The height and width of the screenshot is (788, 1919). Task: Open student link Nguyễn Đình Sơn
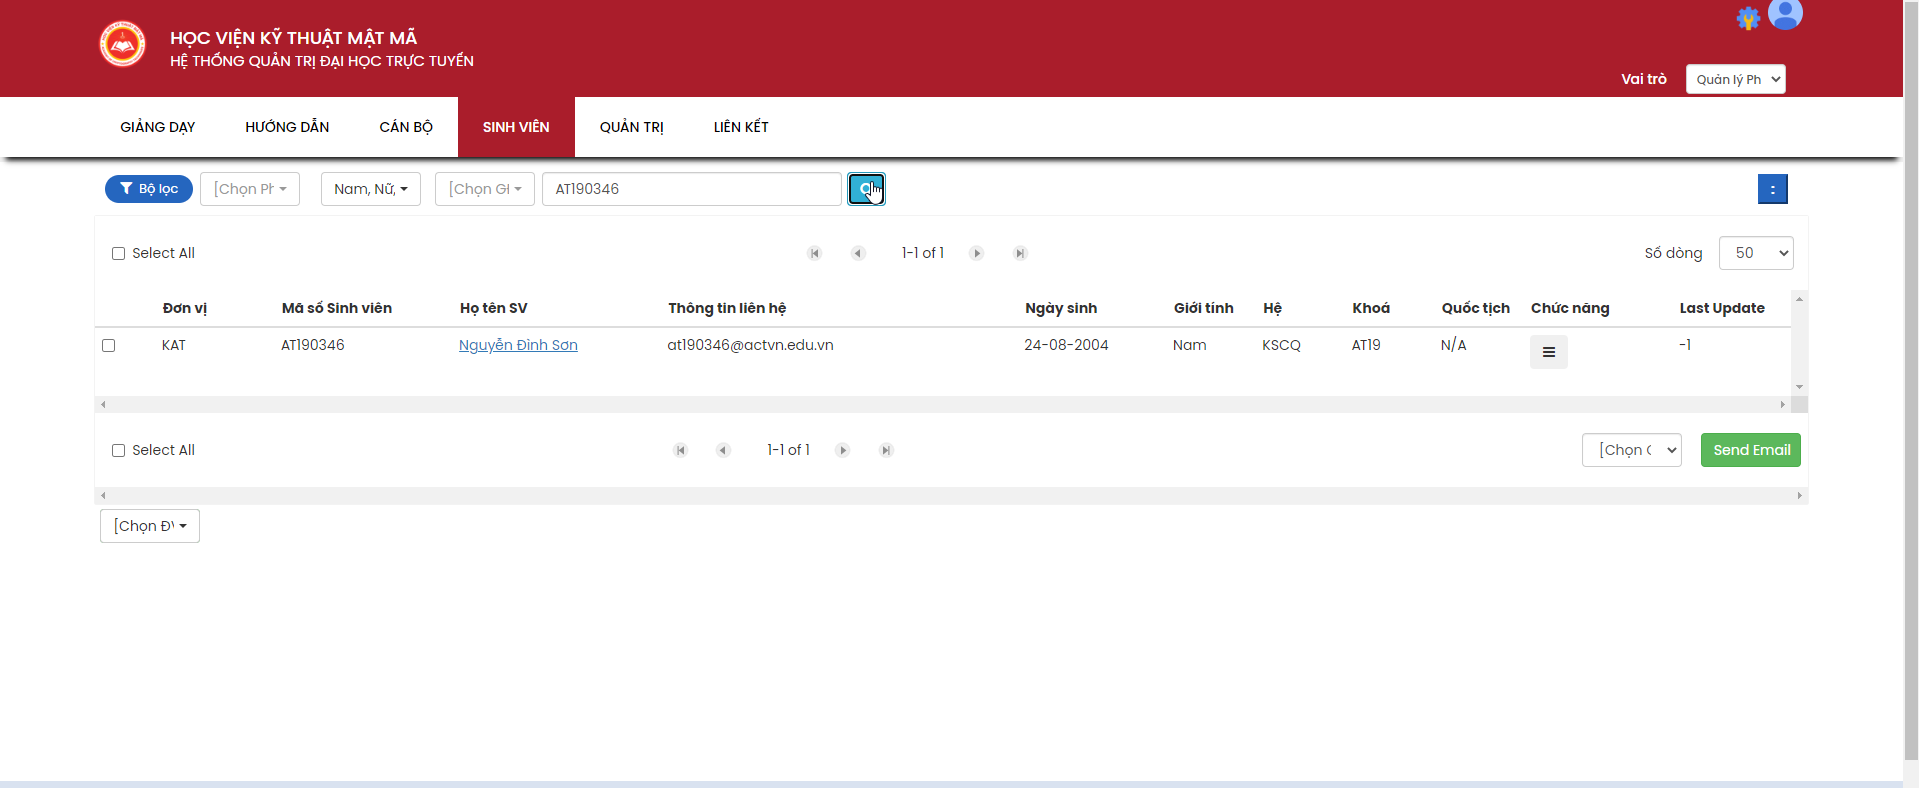[518, 345]
